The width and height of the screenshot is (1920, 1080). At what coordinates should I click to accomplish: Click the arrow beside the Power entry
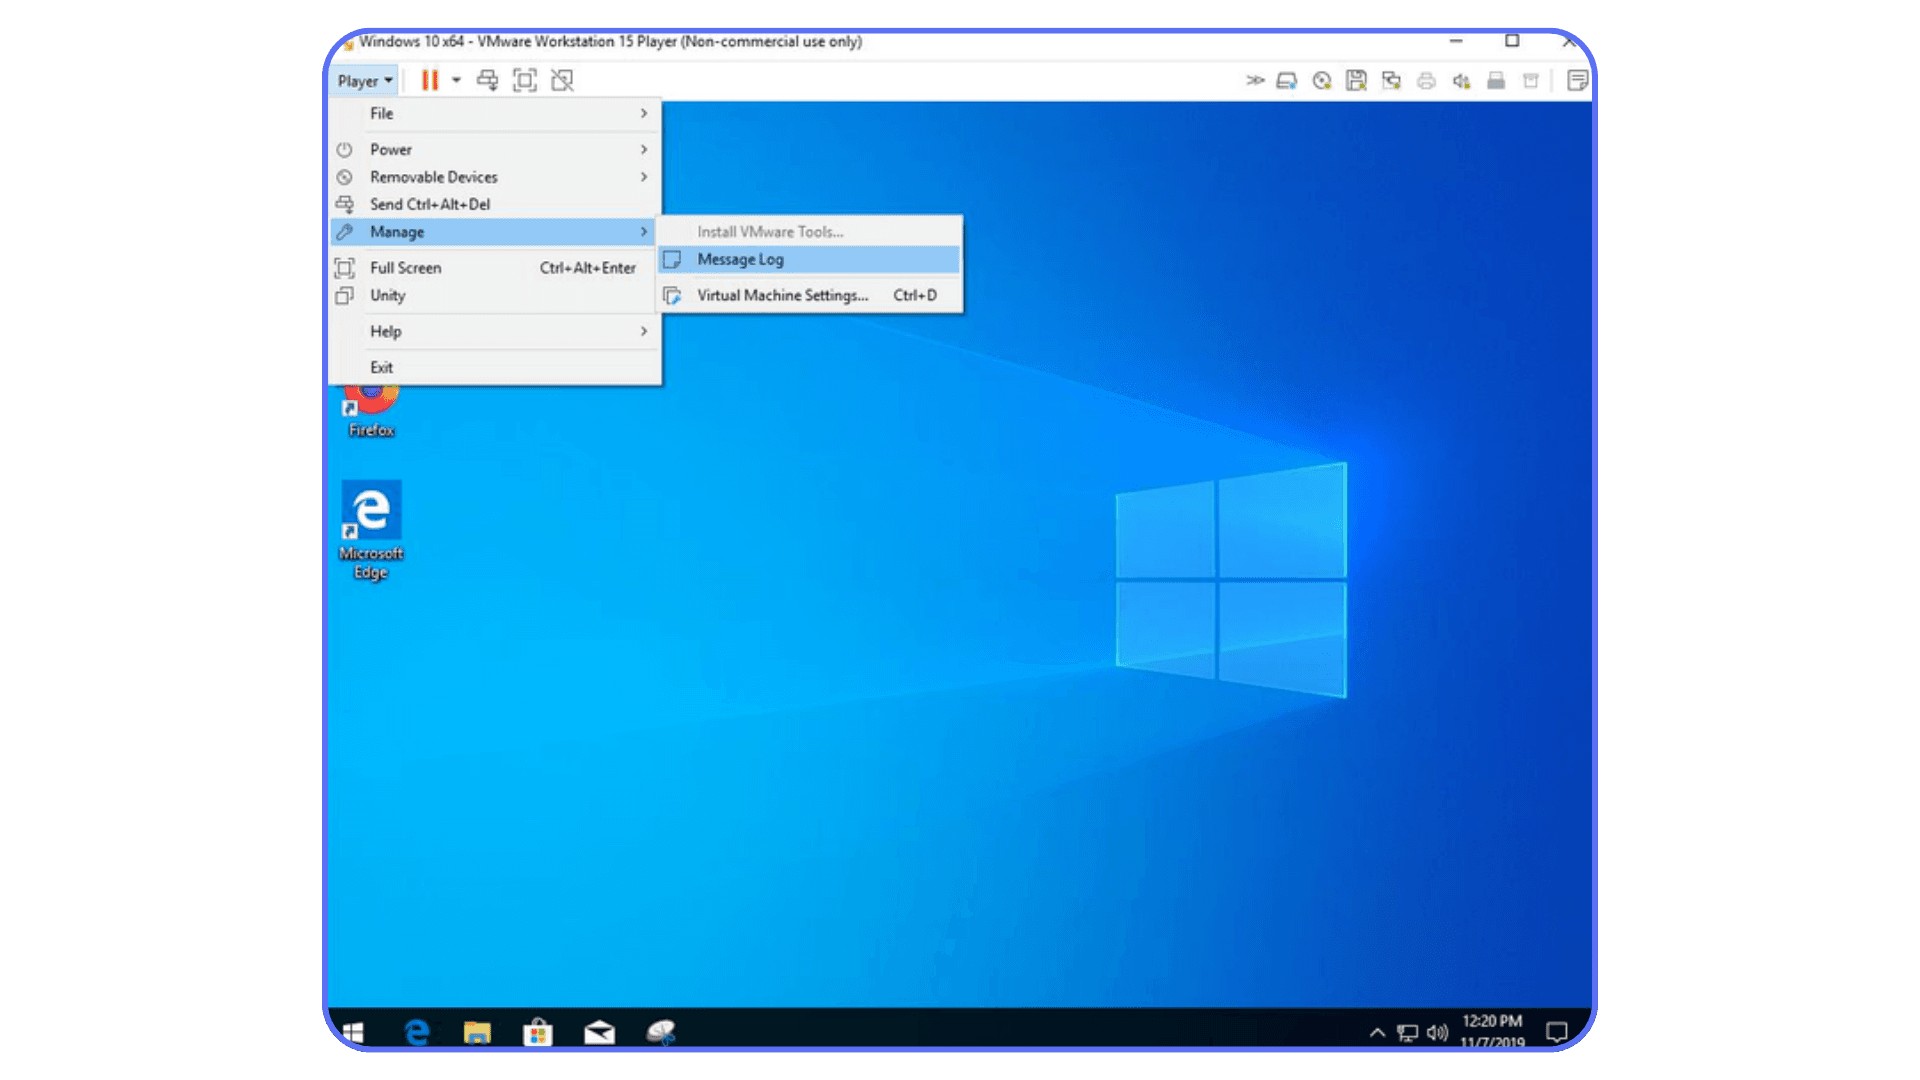click(x=644, y=149)
